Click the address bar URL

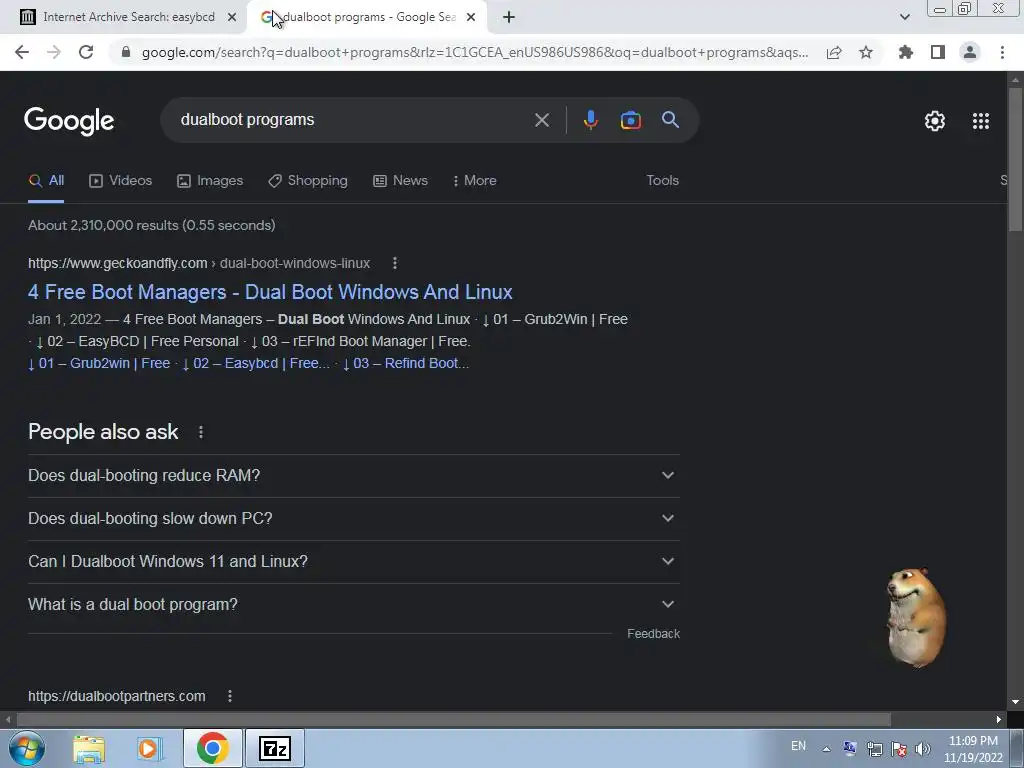click(475, 52)
